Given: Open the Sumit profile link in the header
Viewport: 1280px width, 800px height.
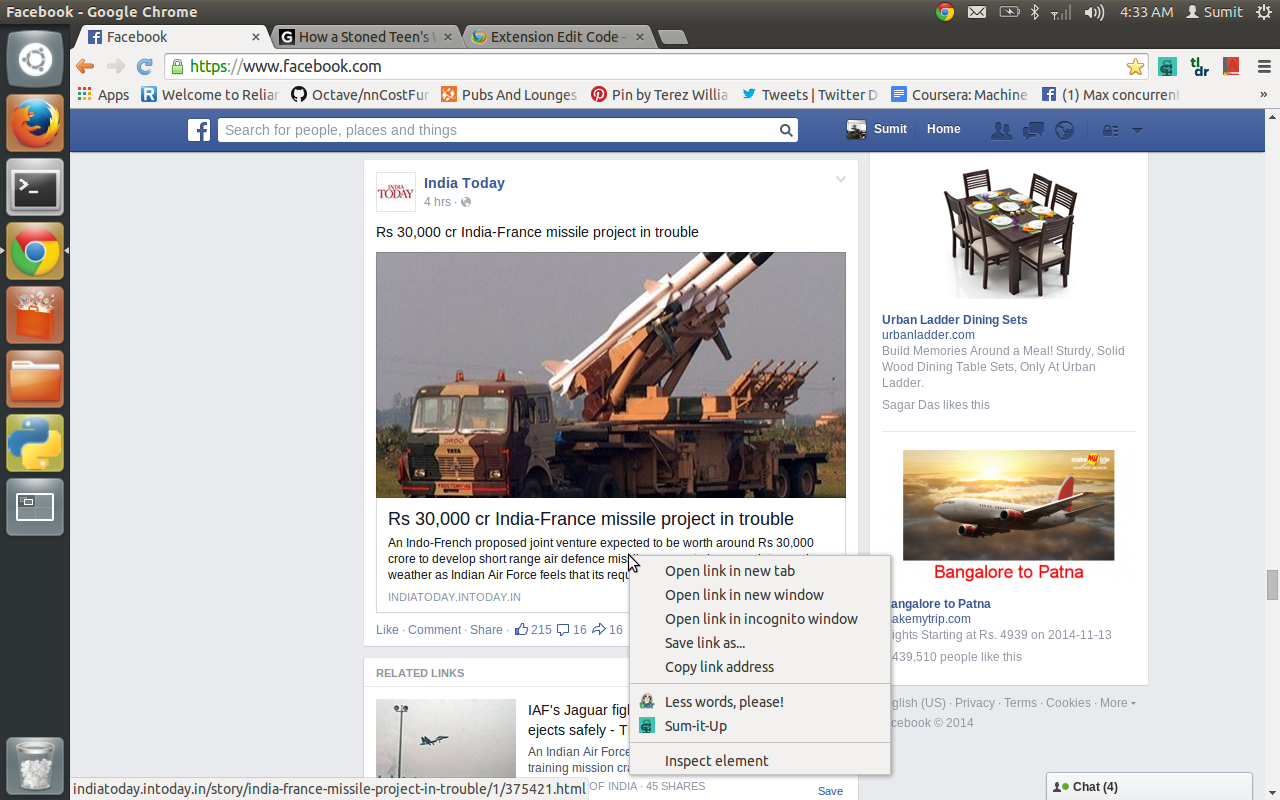Looking at the screenshot, I should (877, 129).
